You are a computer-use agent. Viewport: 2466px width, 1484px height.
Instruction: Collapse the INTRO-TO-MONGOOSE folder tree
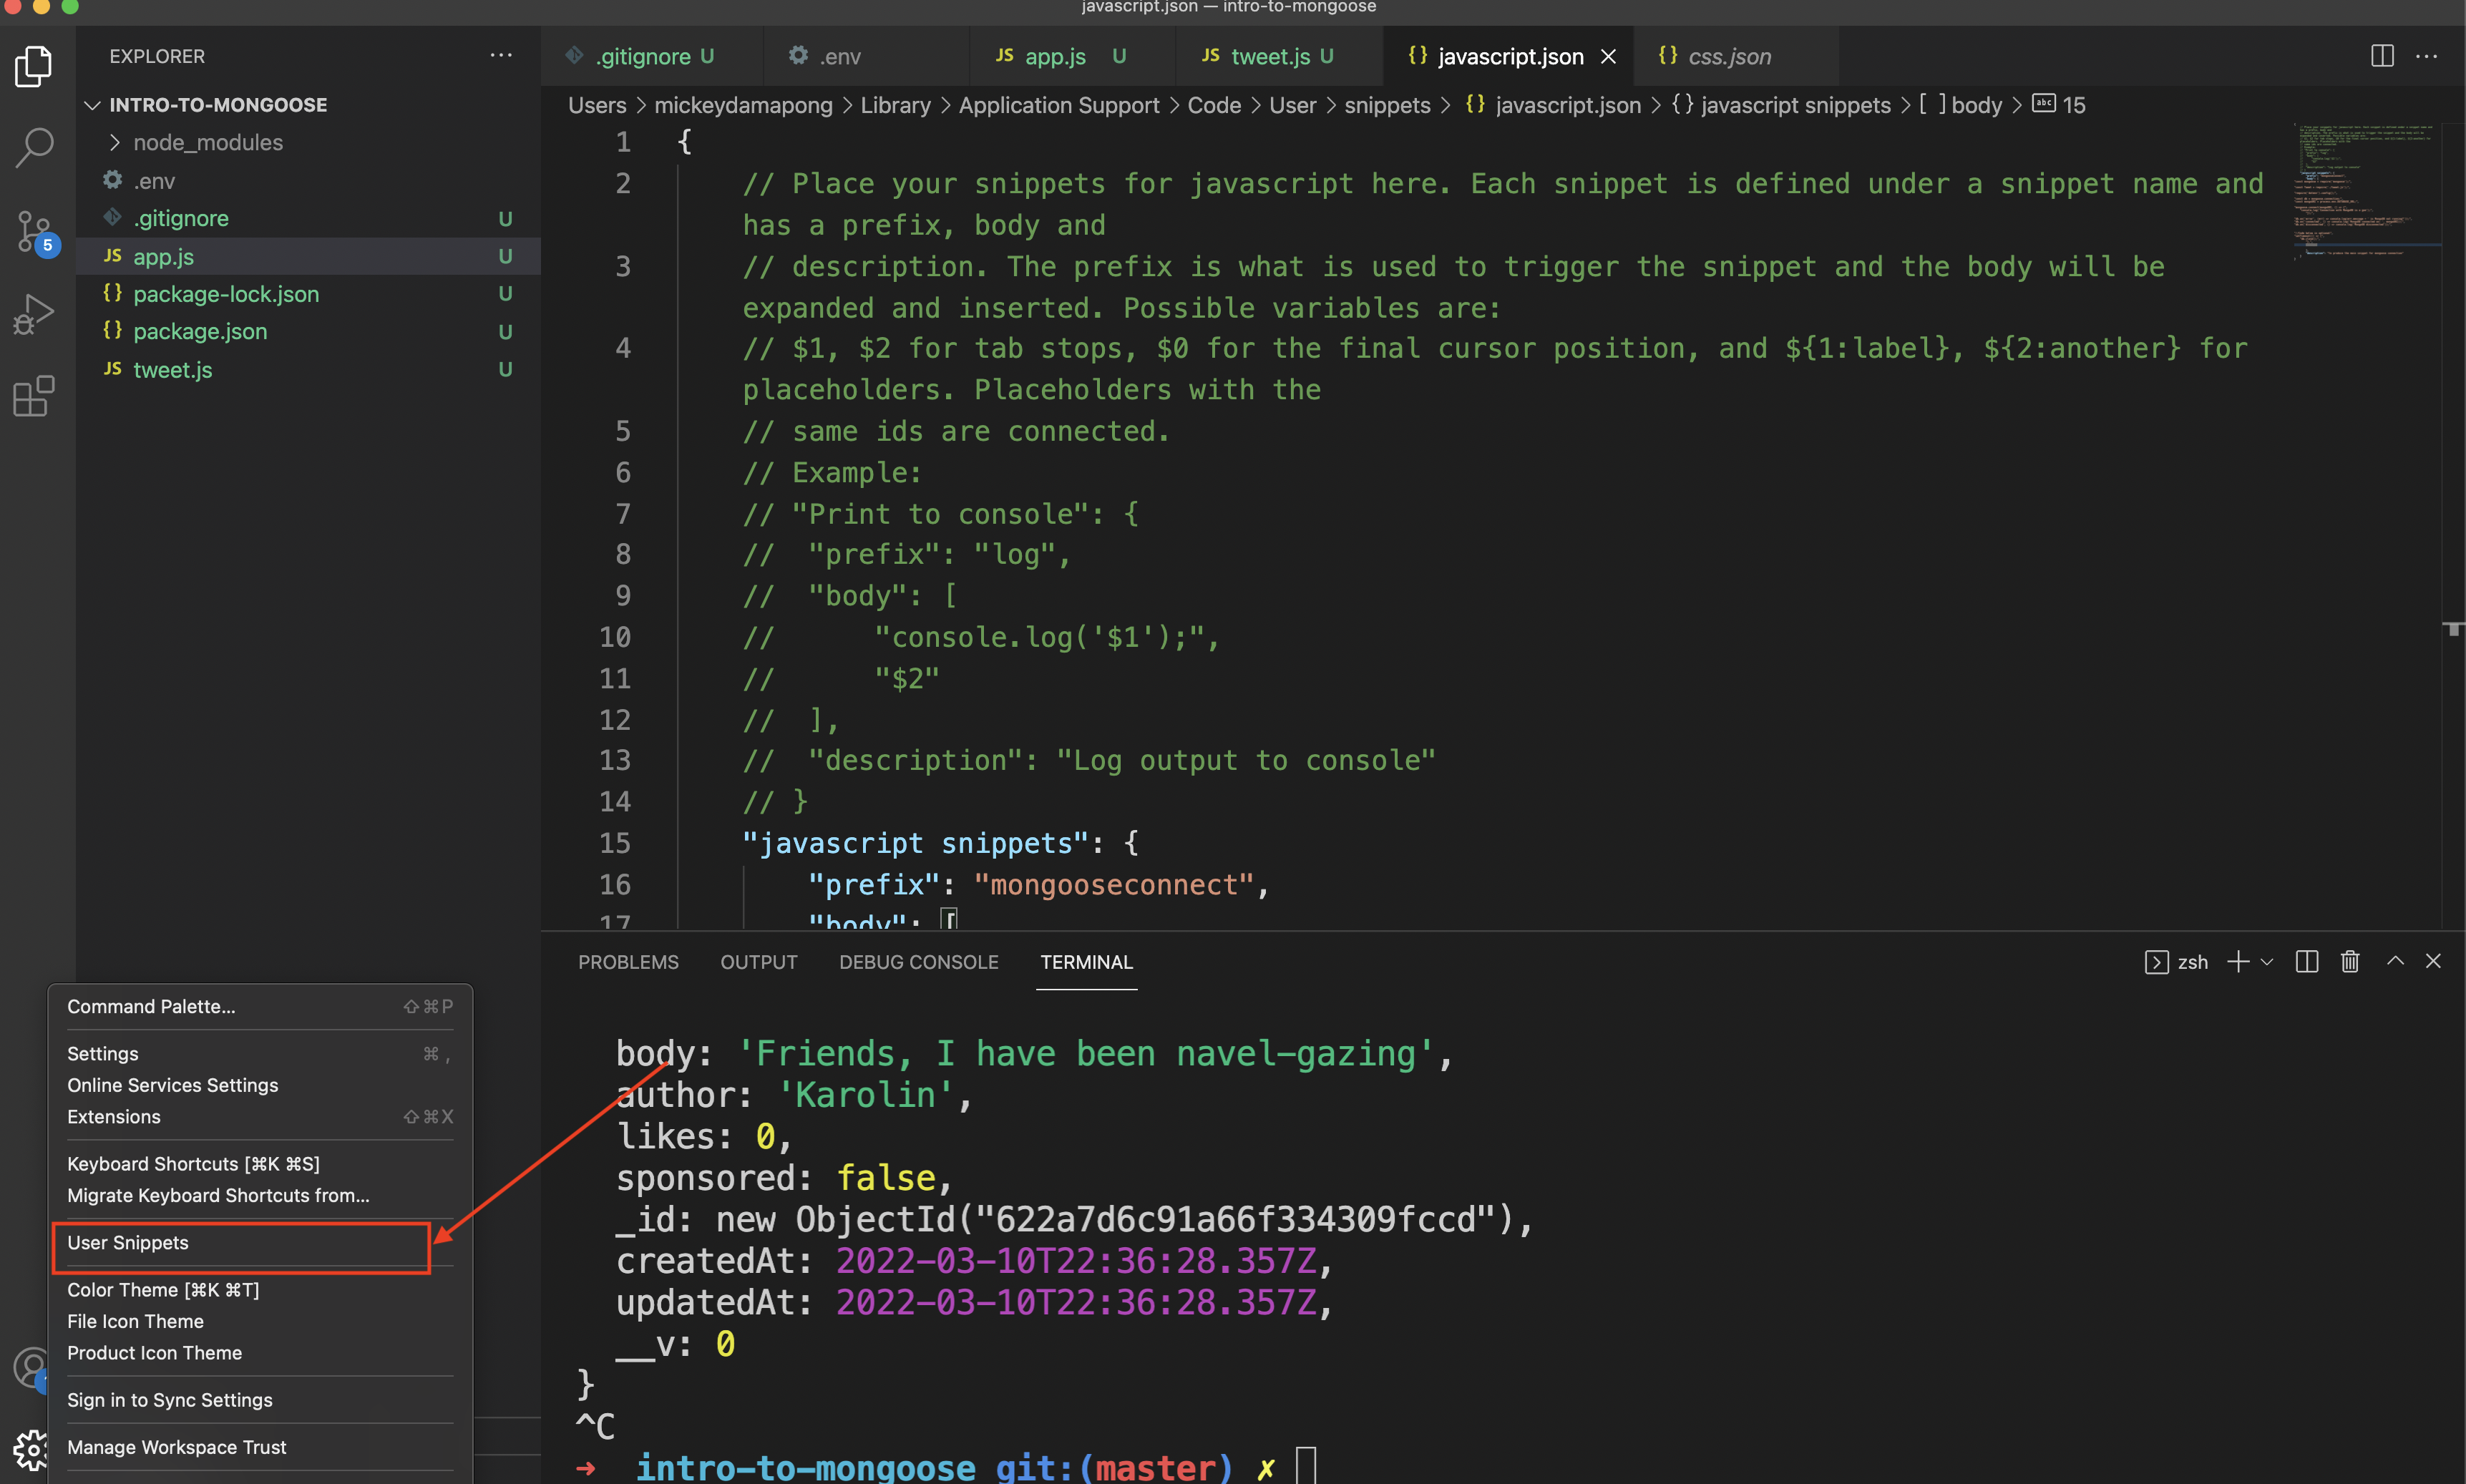click(x=93, y=104)
